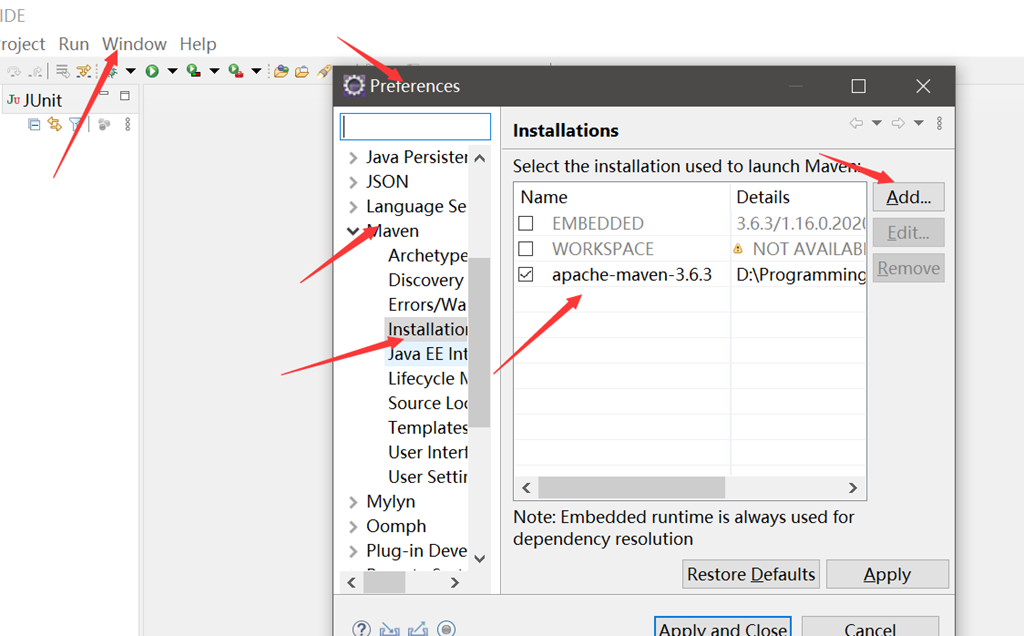The image size is (1024, 636).
Task: Click the Apply button
Action: pos(887,574)
